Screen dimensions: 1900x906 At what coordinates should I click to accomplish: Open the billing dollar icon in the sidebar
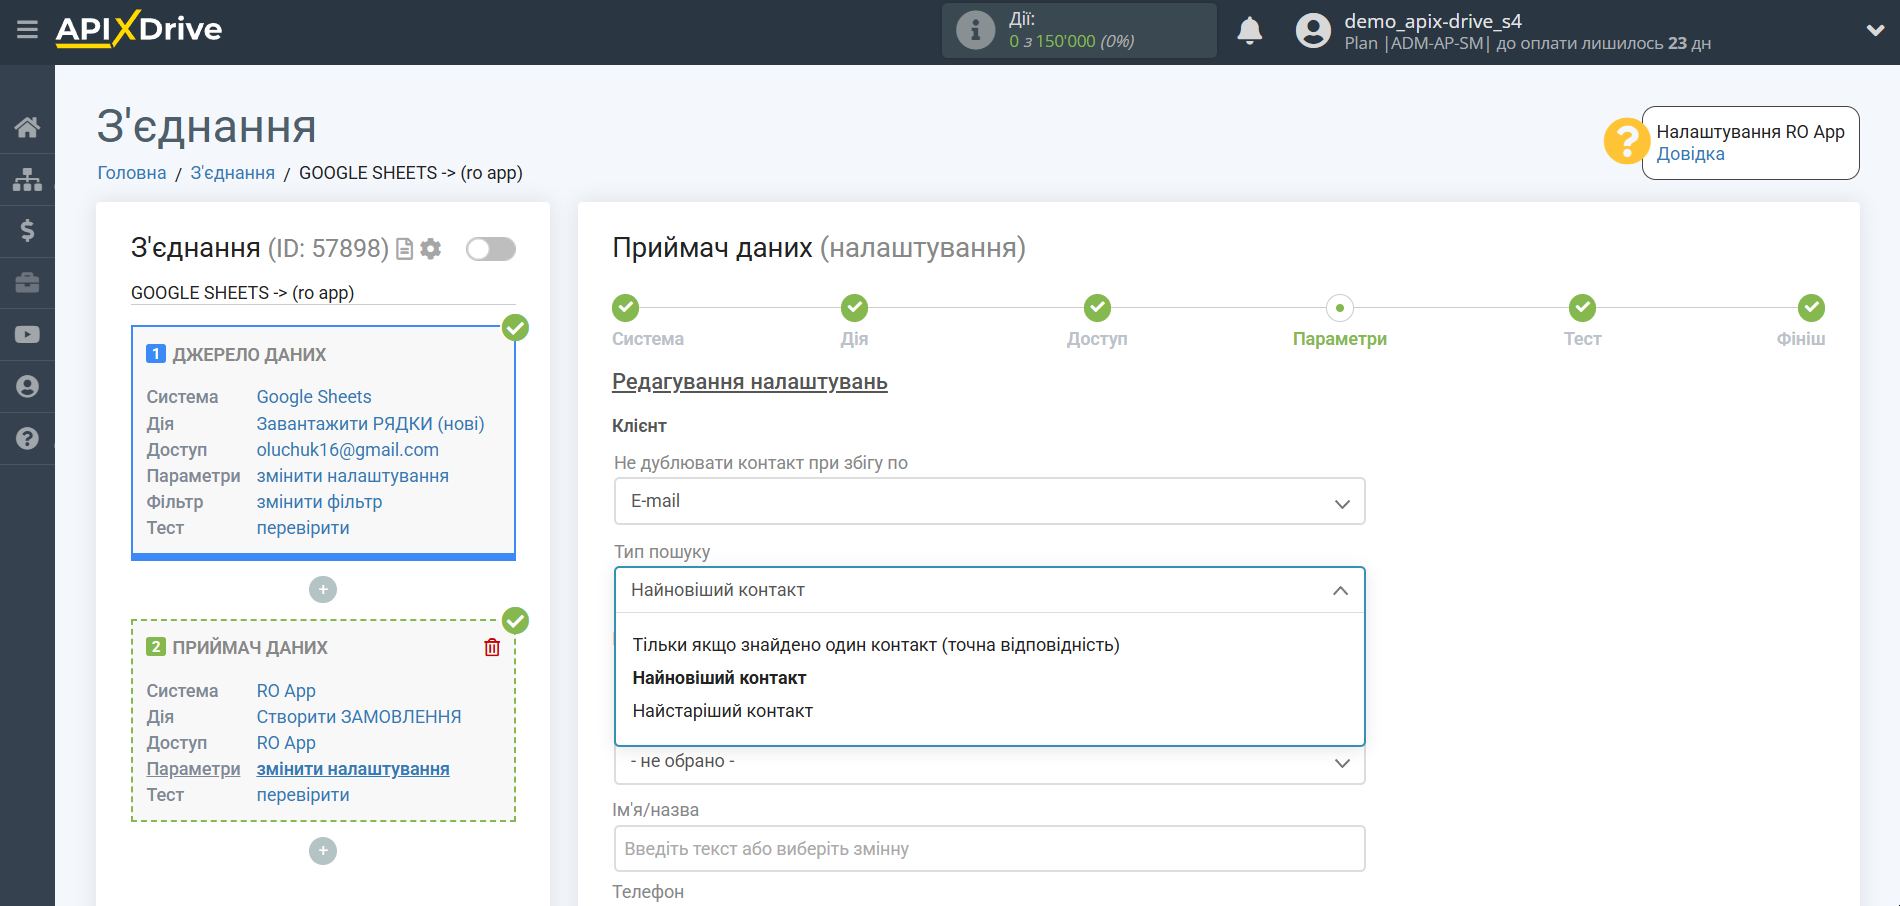(x=27, y=231)
